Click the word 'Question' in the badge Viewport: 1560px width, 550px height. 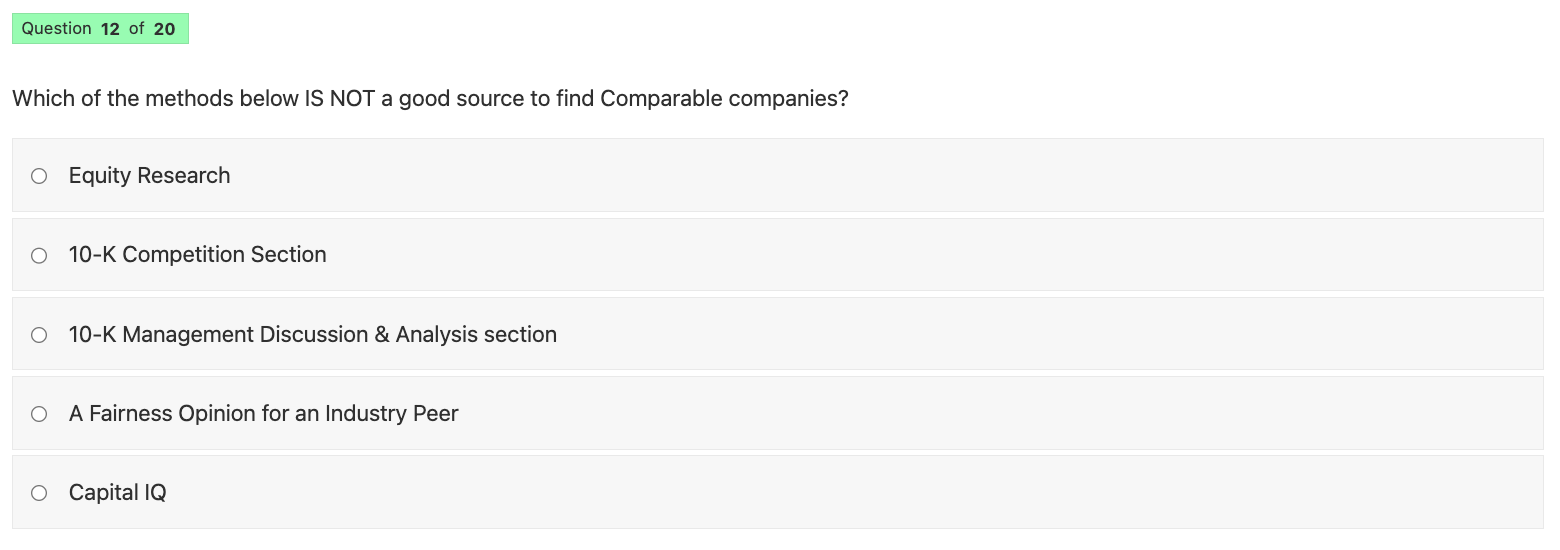[x=56, y=29]
